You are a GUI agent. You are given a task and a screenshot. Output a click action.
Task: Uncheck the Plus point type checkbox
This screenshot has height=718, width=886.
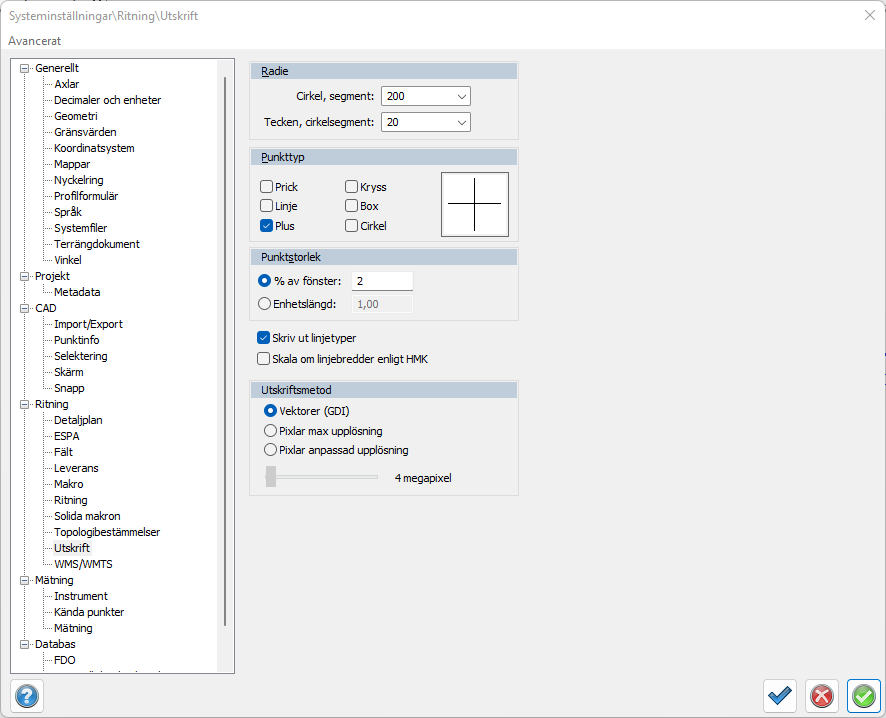267,226
